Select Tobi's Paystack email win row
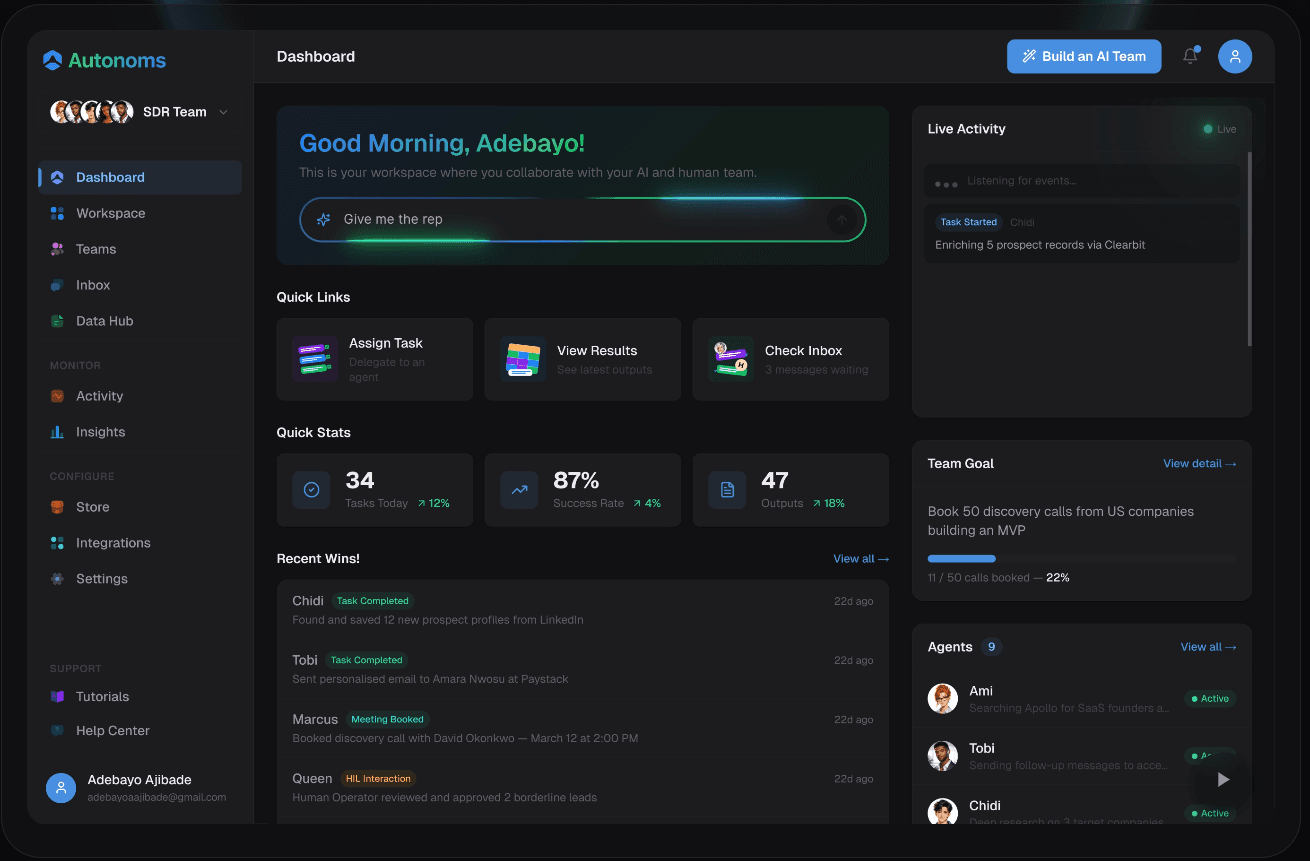 click(583, 669)
